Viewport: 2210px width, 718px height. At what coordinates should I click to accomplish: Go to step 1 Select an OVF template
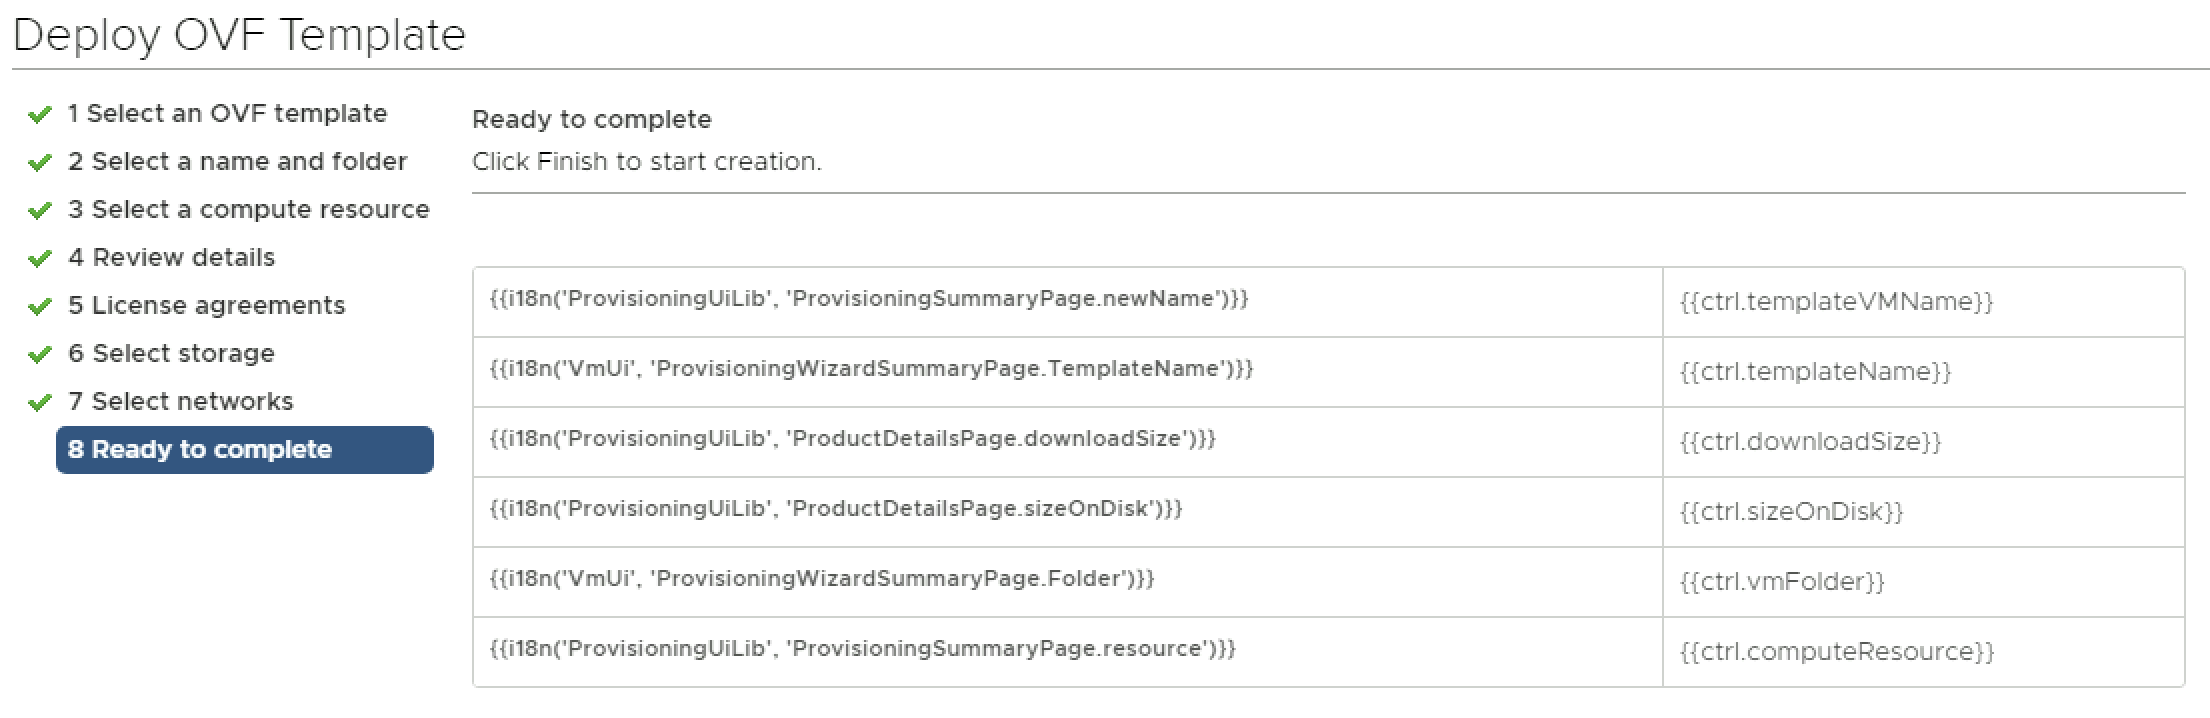[227, 114]
